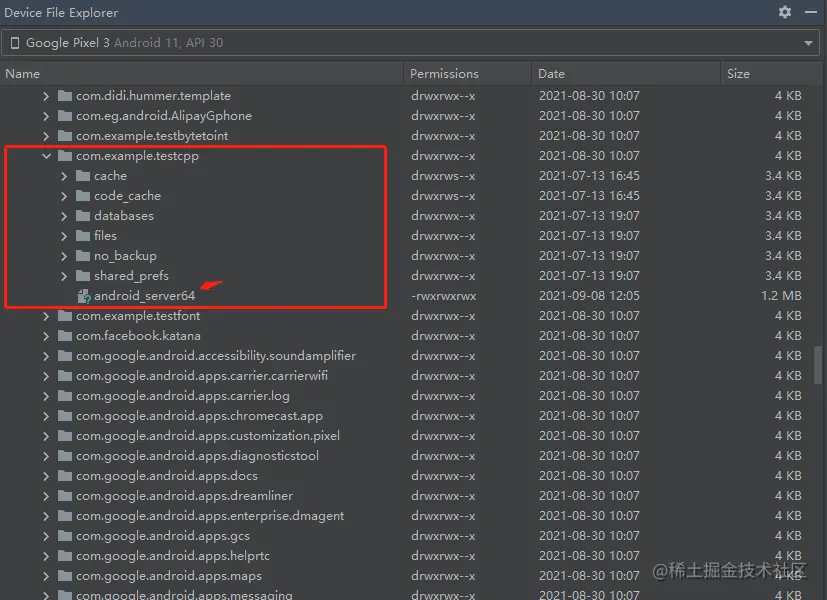Click the -rwxrwxrwx permissions value

(x=444, y=296)
